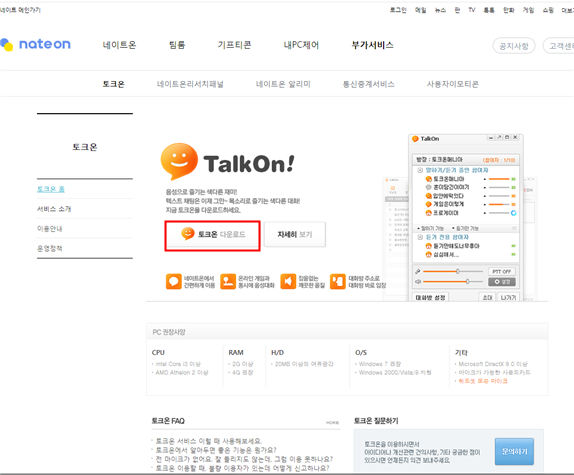Click 나가기 button in TalkOn window
Viewport: 574px width, 475px height.
508,298
